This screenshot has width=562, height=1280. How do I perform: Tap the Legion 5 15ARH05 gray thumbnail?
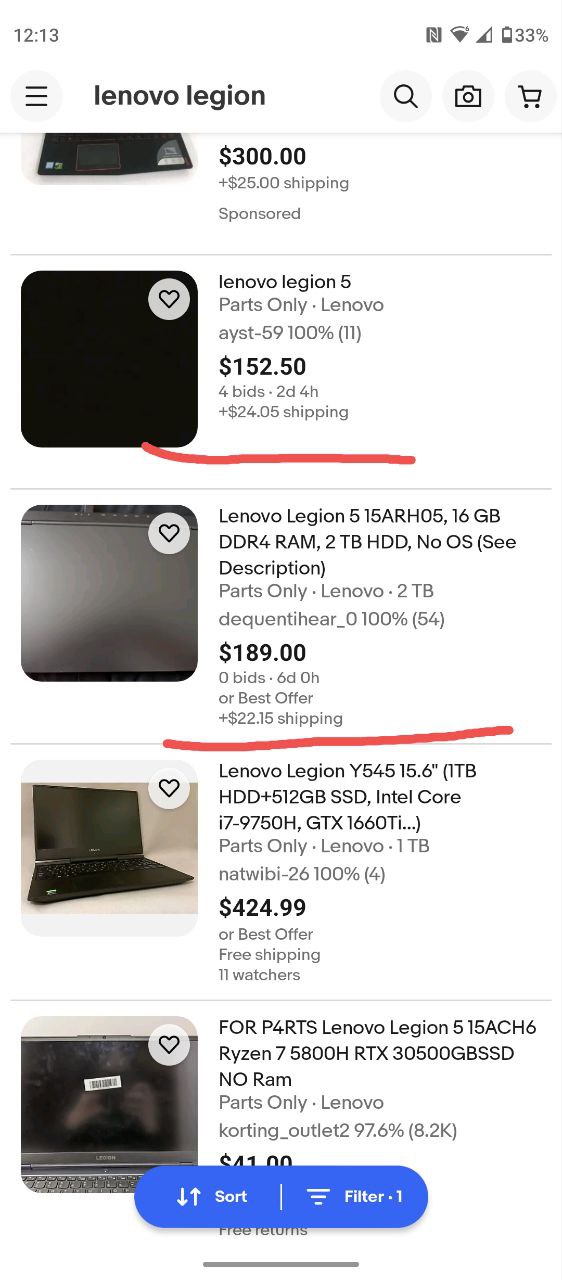pos(109,593)
